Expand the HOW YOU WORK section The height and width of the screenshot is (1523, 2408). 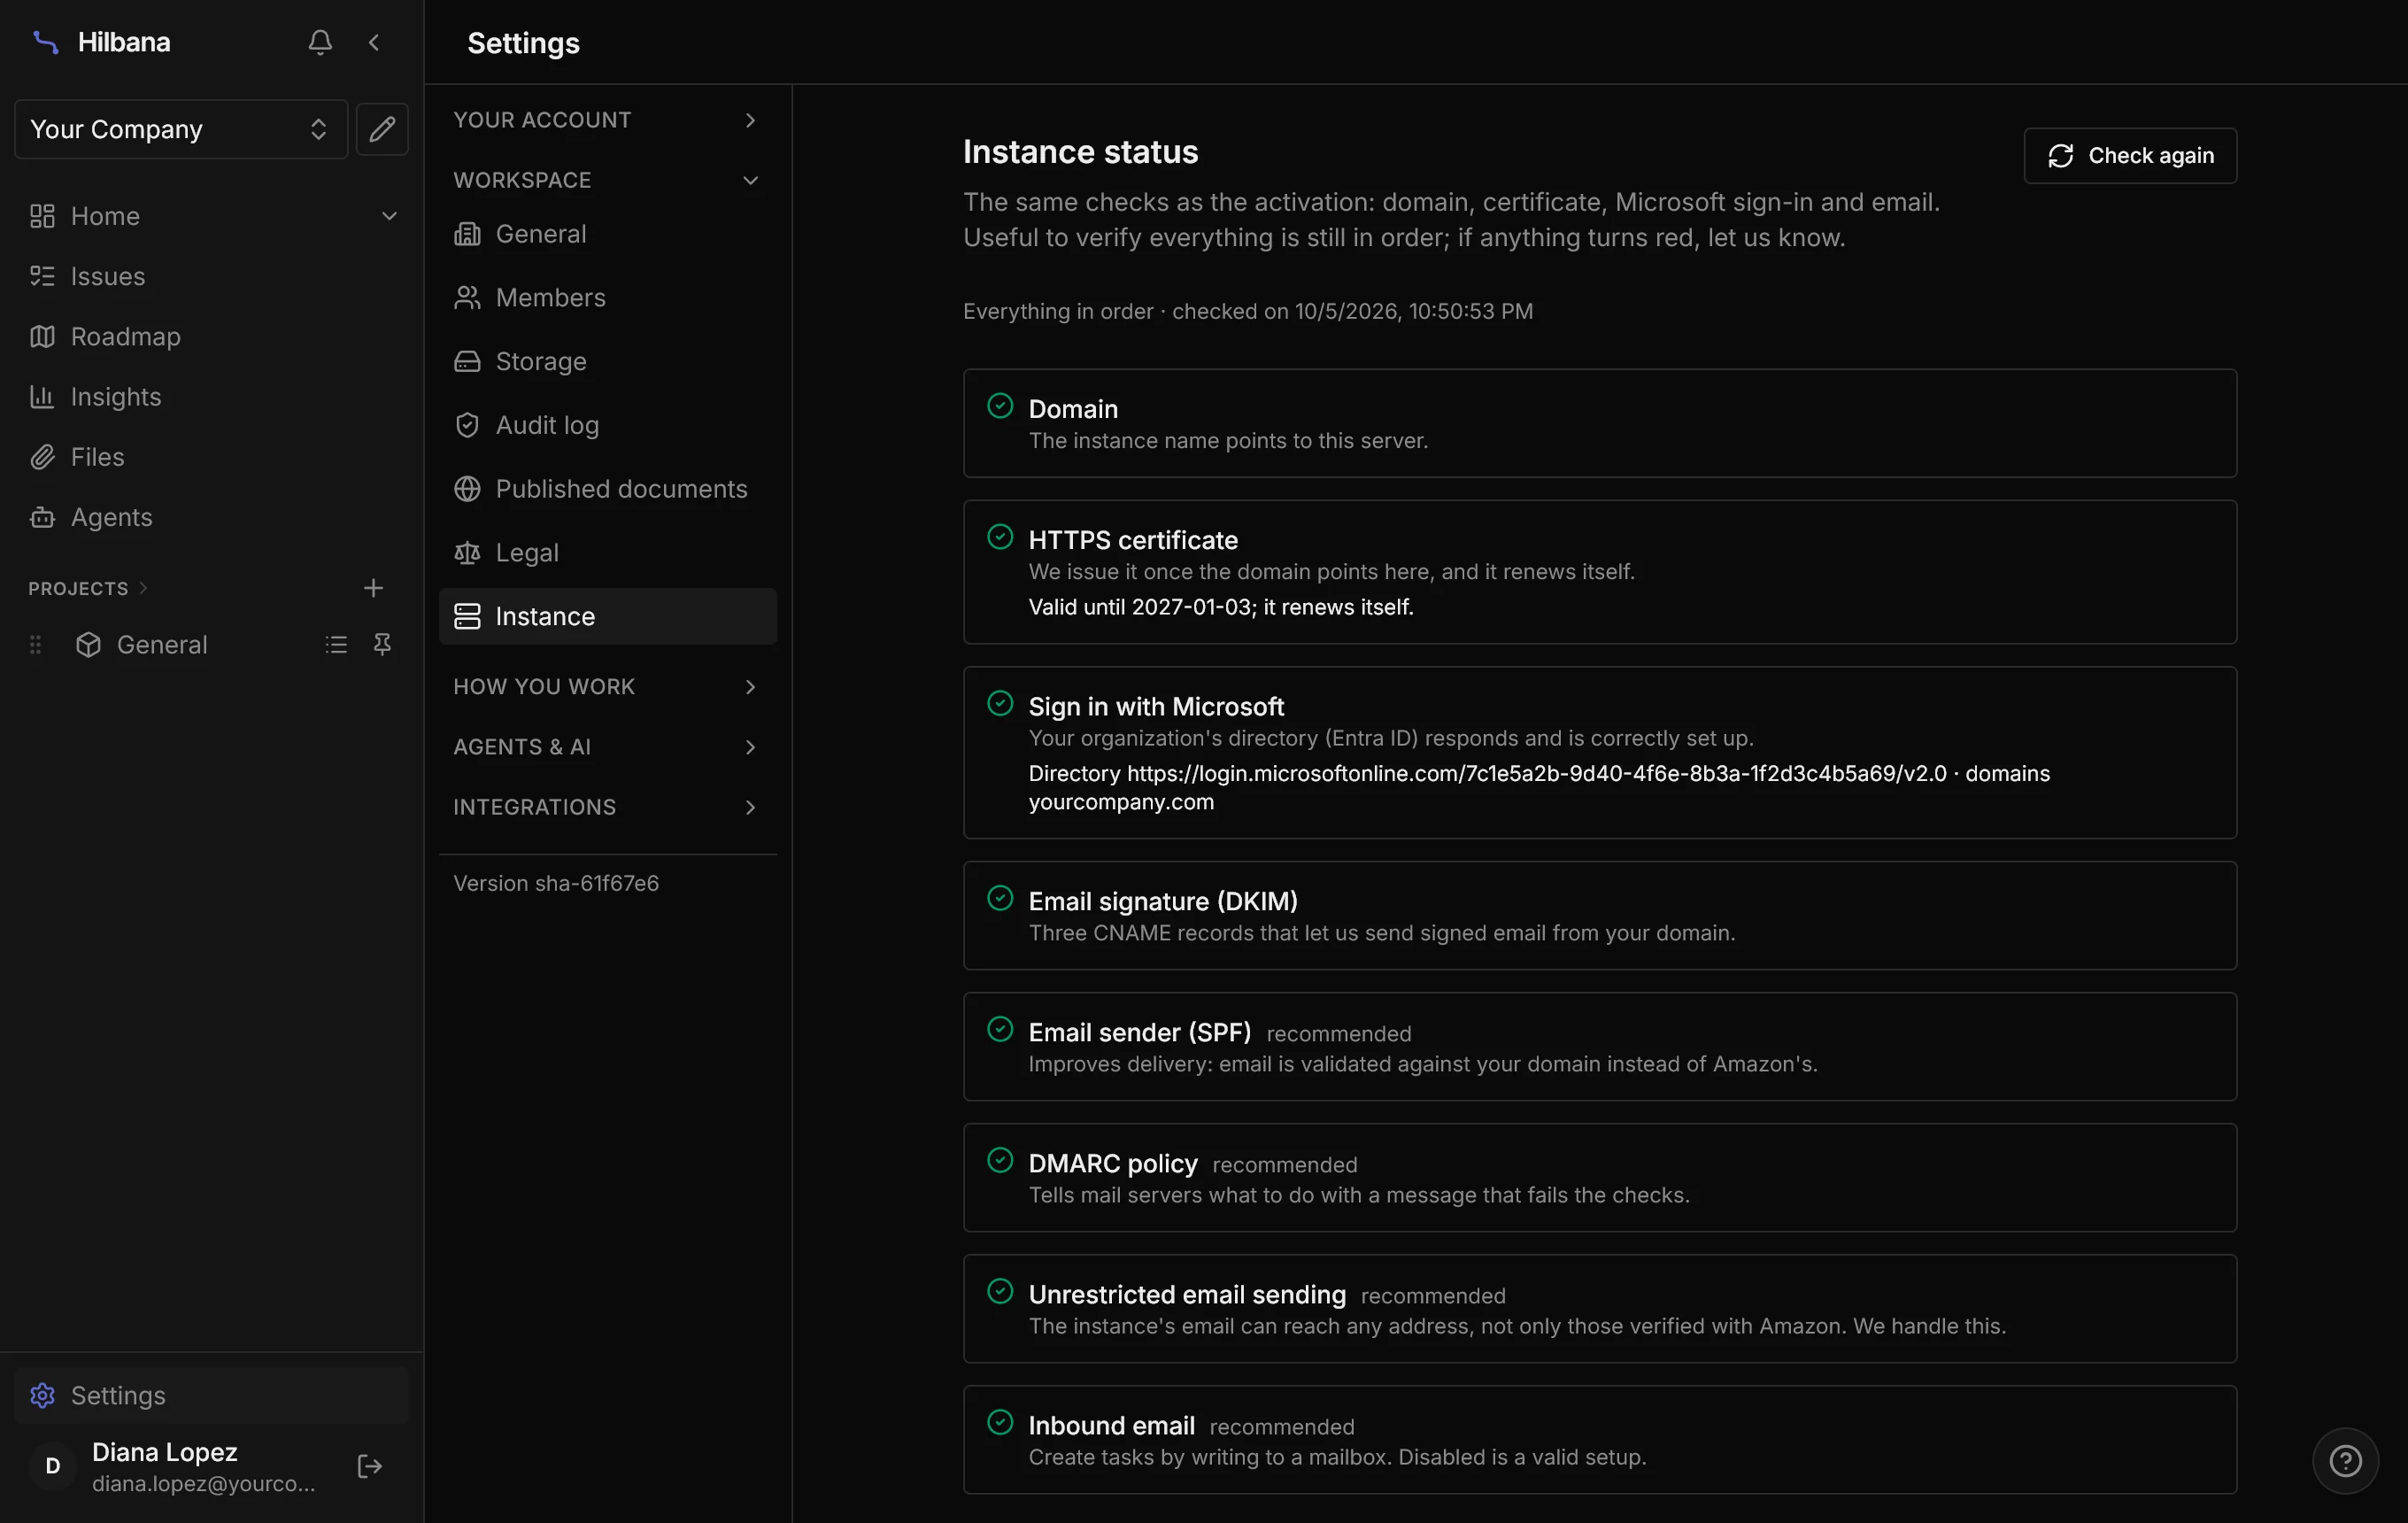(x=608, y=687)
